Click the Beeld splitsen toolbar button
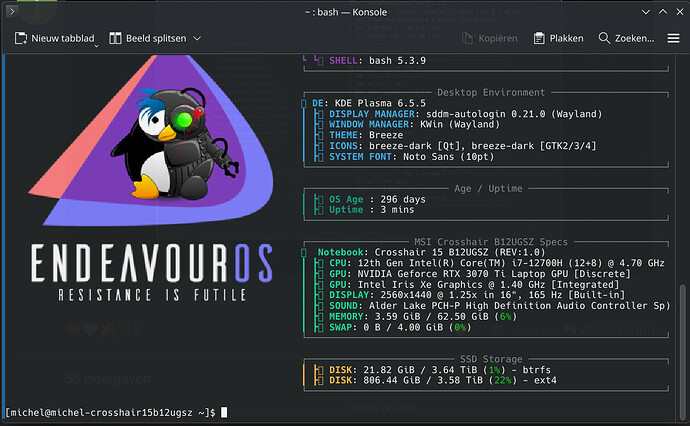 [x=154, y=38]
